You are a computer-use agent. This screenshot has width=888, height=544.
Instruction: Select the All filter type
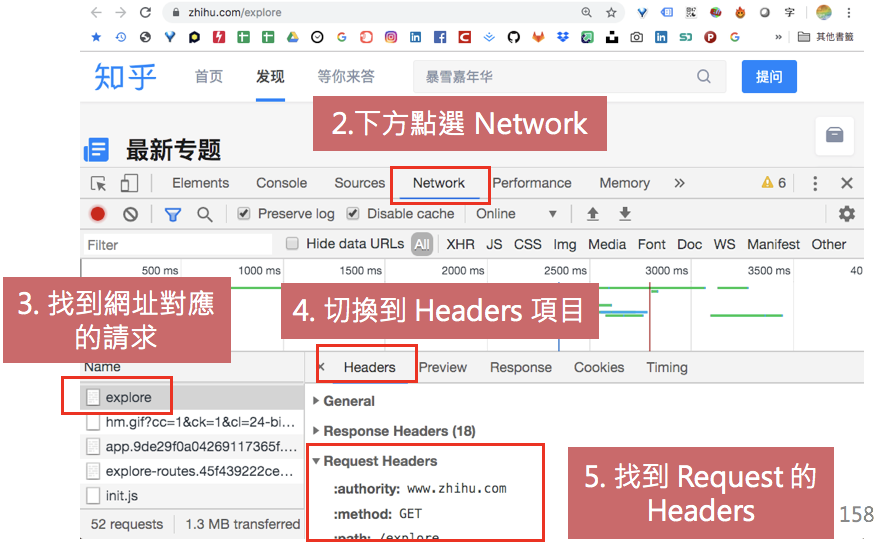pyautogui.click(x=422, y=245)
